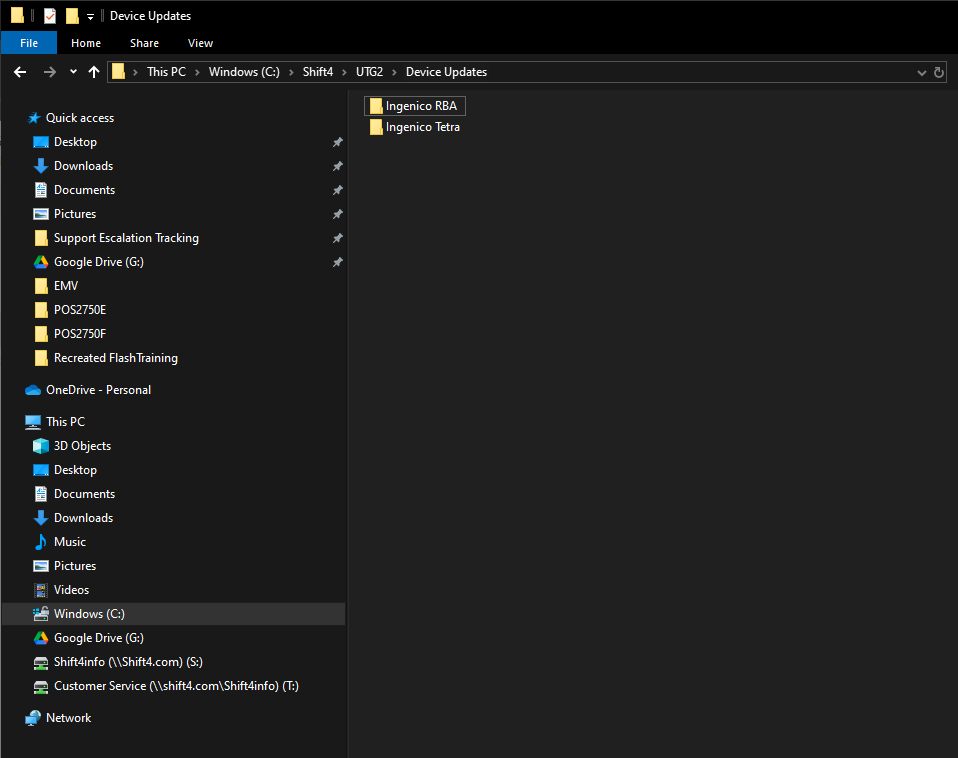The height and width of the screenshot is (758, 958).
Task: Select OneDrive - Personal in sidebar
Action: pyautogui.click(x=97, y=390)
